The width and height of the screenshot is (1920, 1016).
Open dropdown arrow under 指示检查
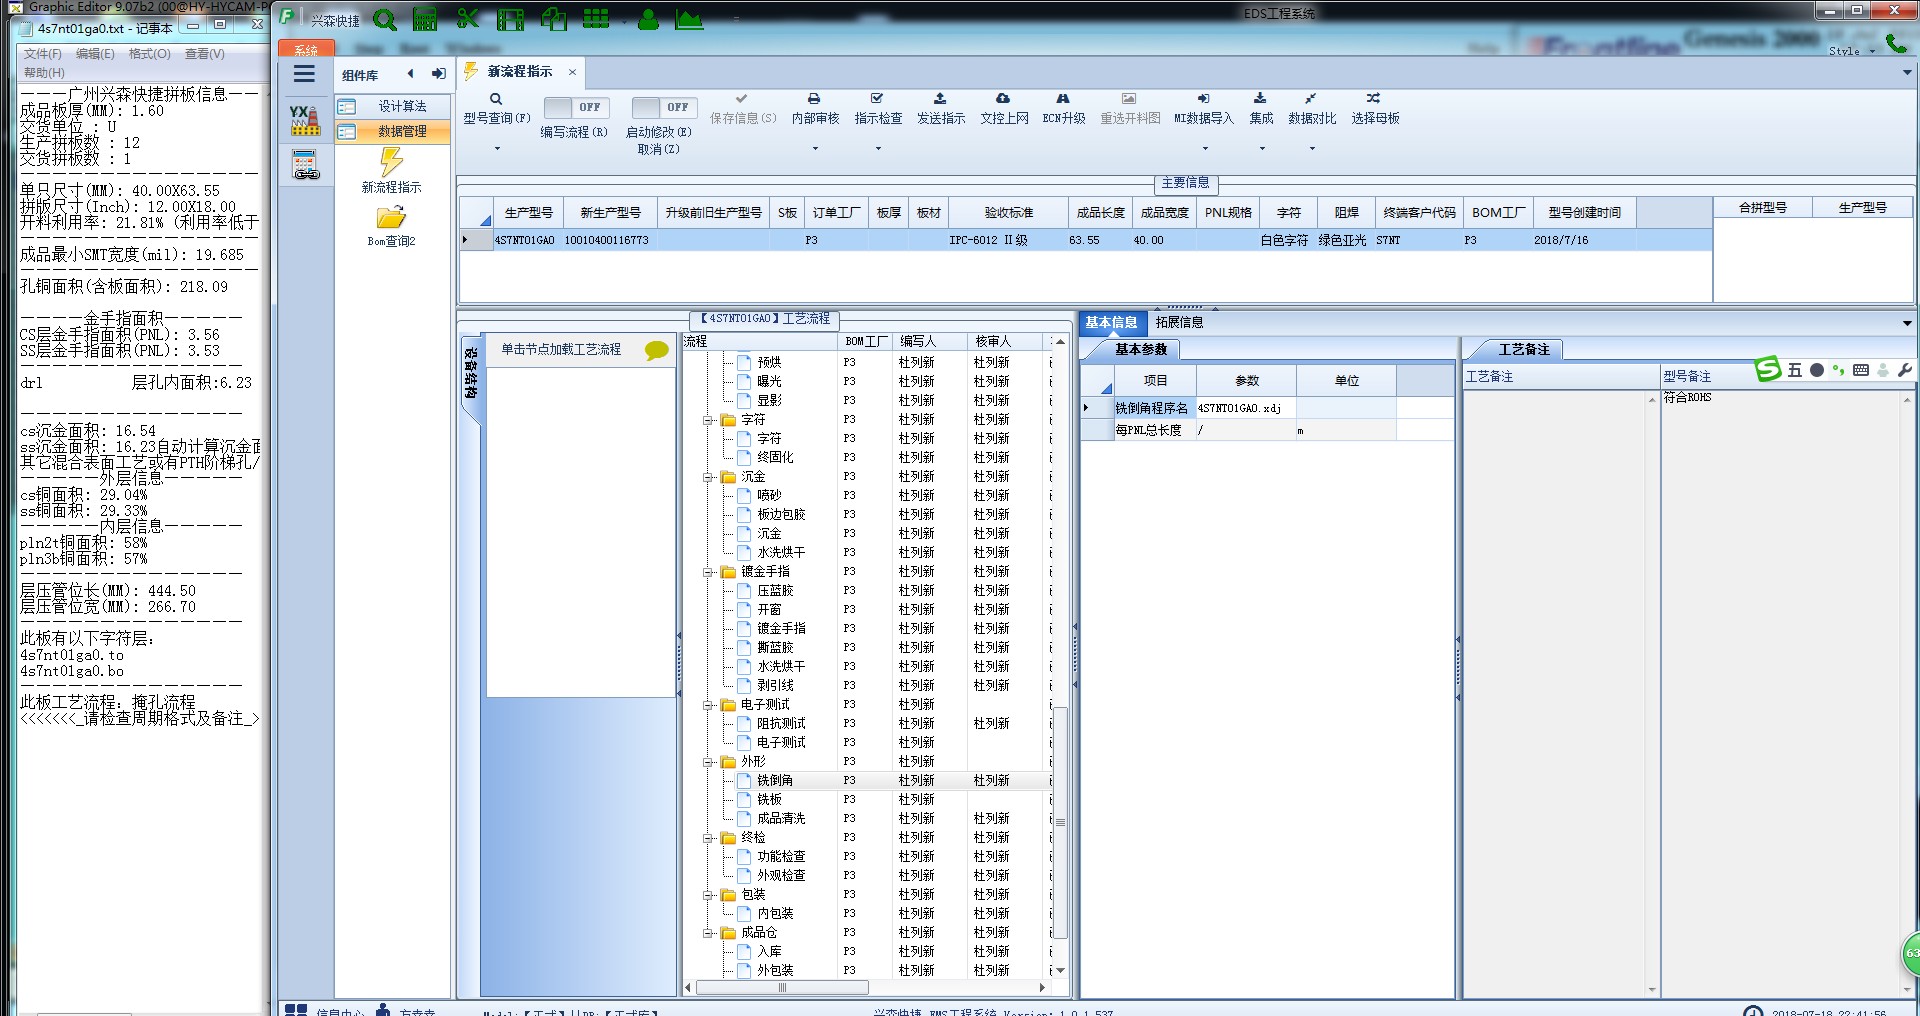(x=878, y=148)
